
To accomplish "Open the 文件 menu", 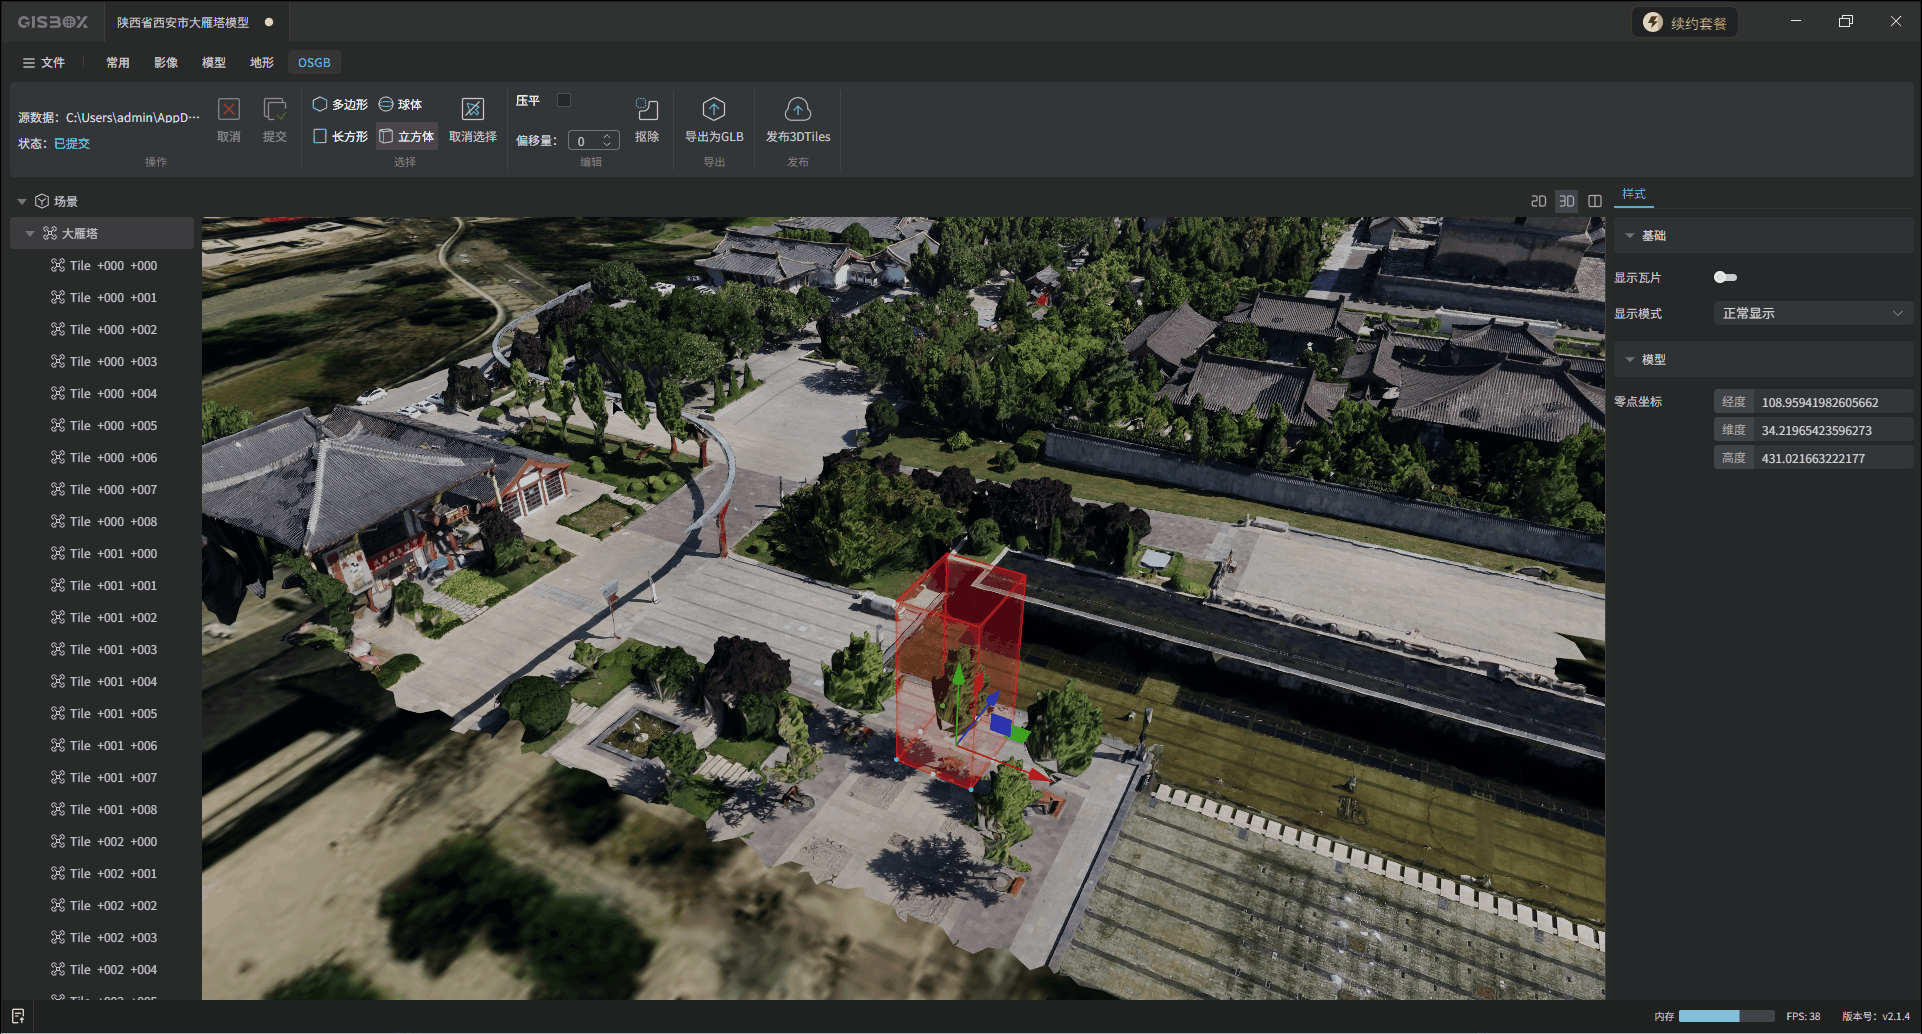I will [44, 62].
